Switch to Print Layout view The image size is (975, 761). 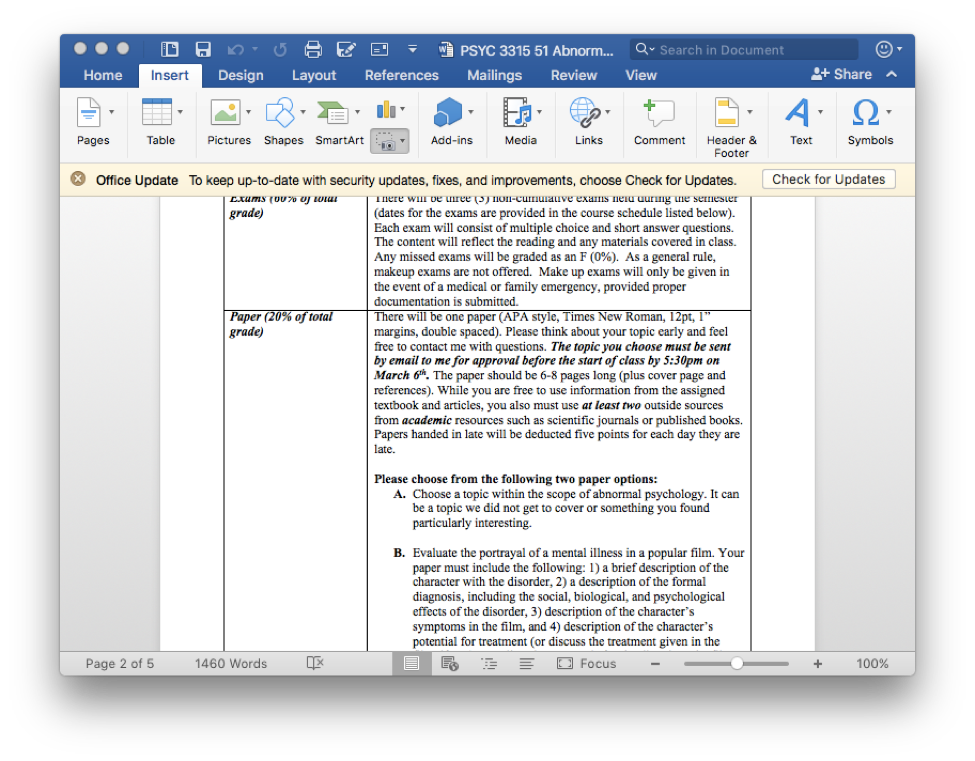(x=411, y=663)
